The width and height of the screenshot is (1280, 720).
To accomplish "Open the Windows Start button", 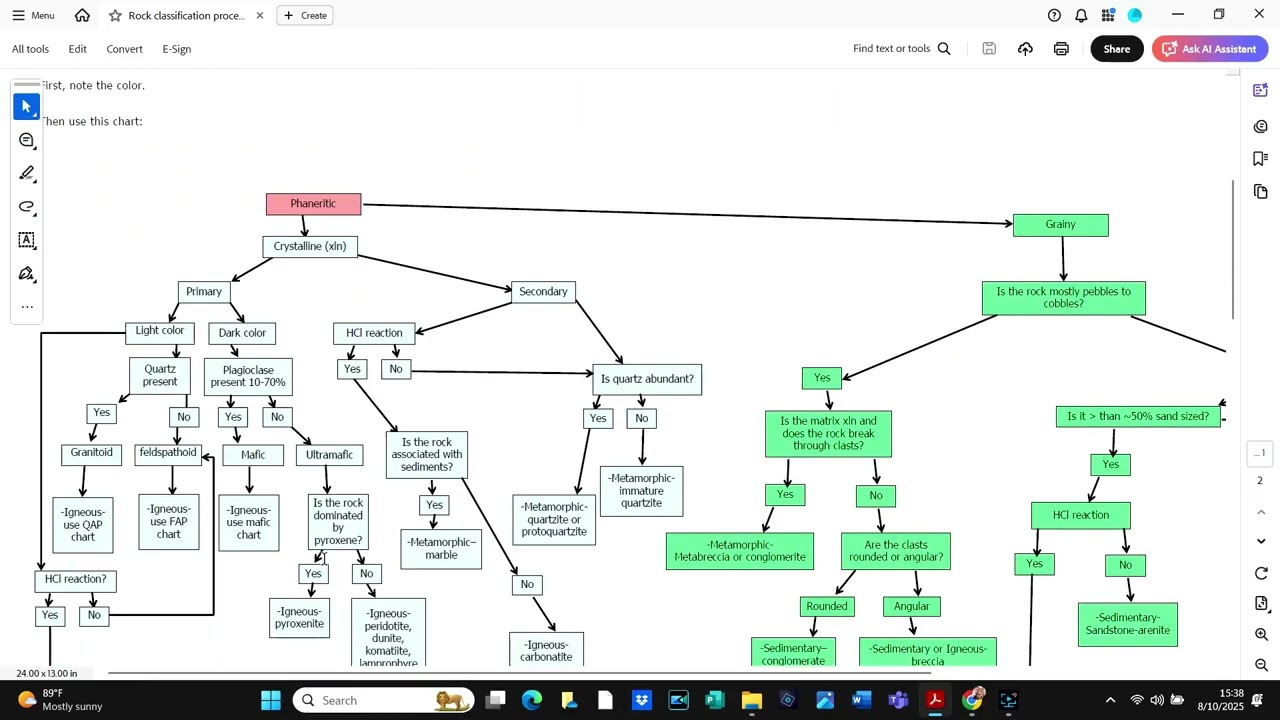I will point(271,700).
